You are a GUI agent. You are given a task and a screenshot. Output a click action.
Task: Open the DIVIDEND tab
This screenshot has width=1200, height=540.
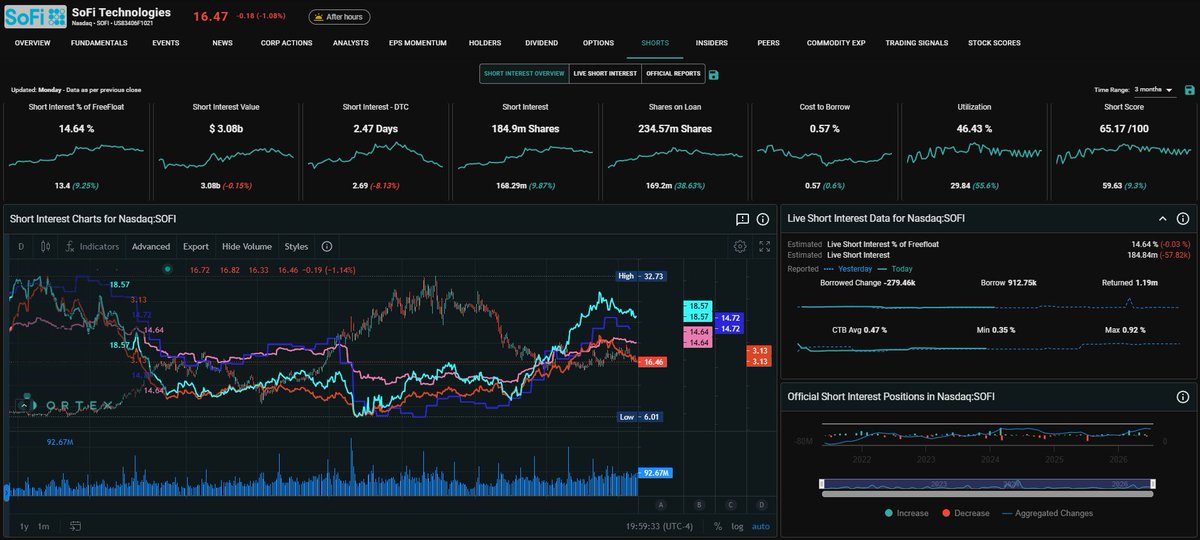[x=541, y=43]
